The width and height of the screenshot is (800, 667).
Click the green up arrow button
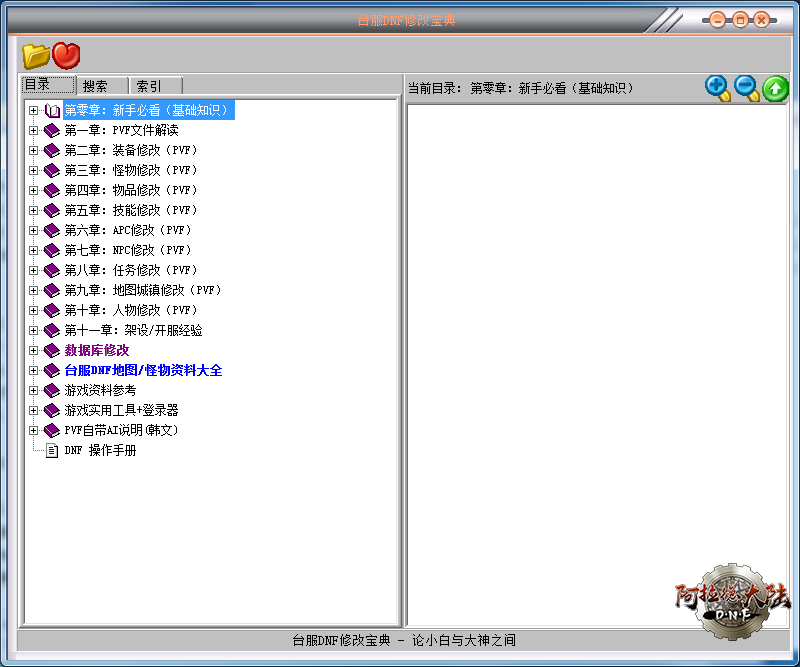pyautogui.click(x=776, y=89)
